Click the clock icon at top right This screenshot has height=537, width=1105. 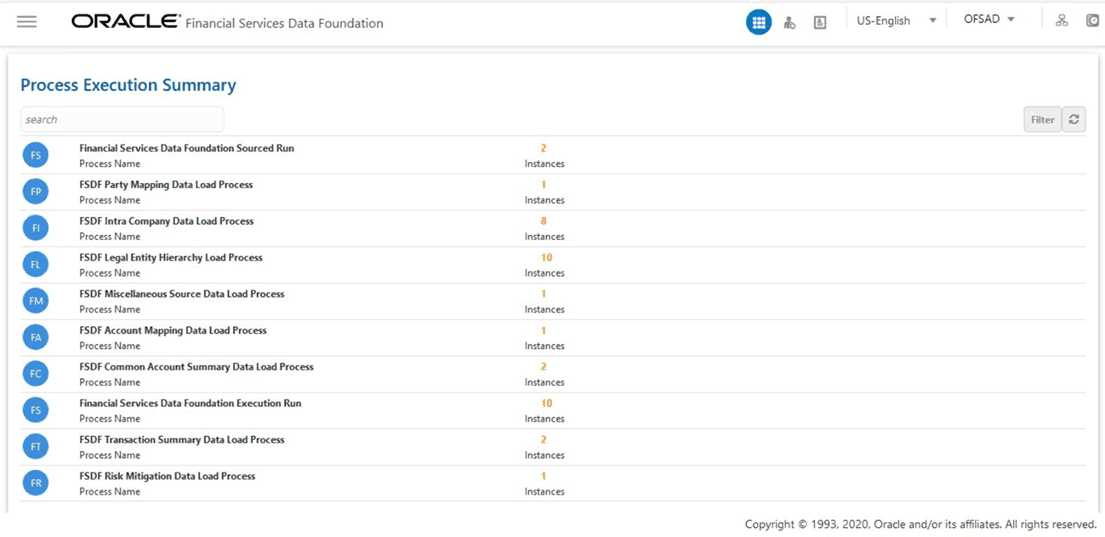[x=1092, y=21]
